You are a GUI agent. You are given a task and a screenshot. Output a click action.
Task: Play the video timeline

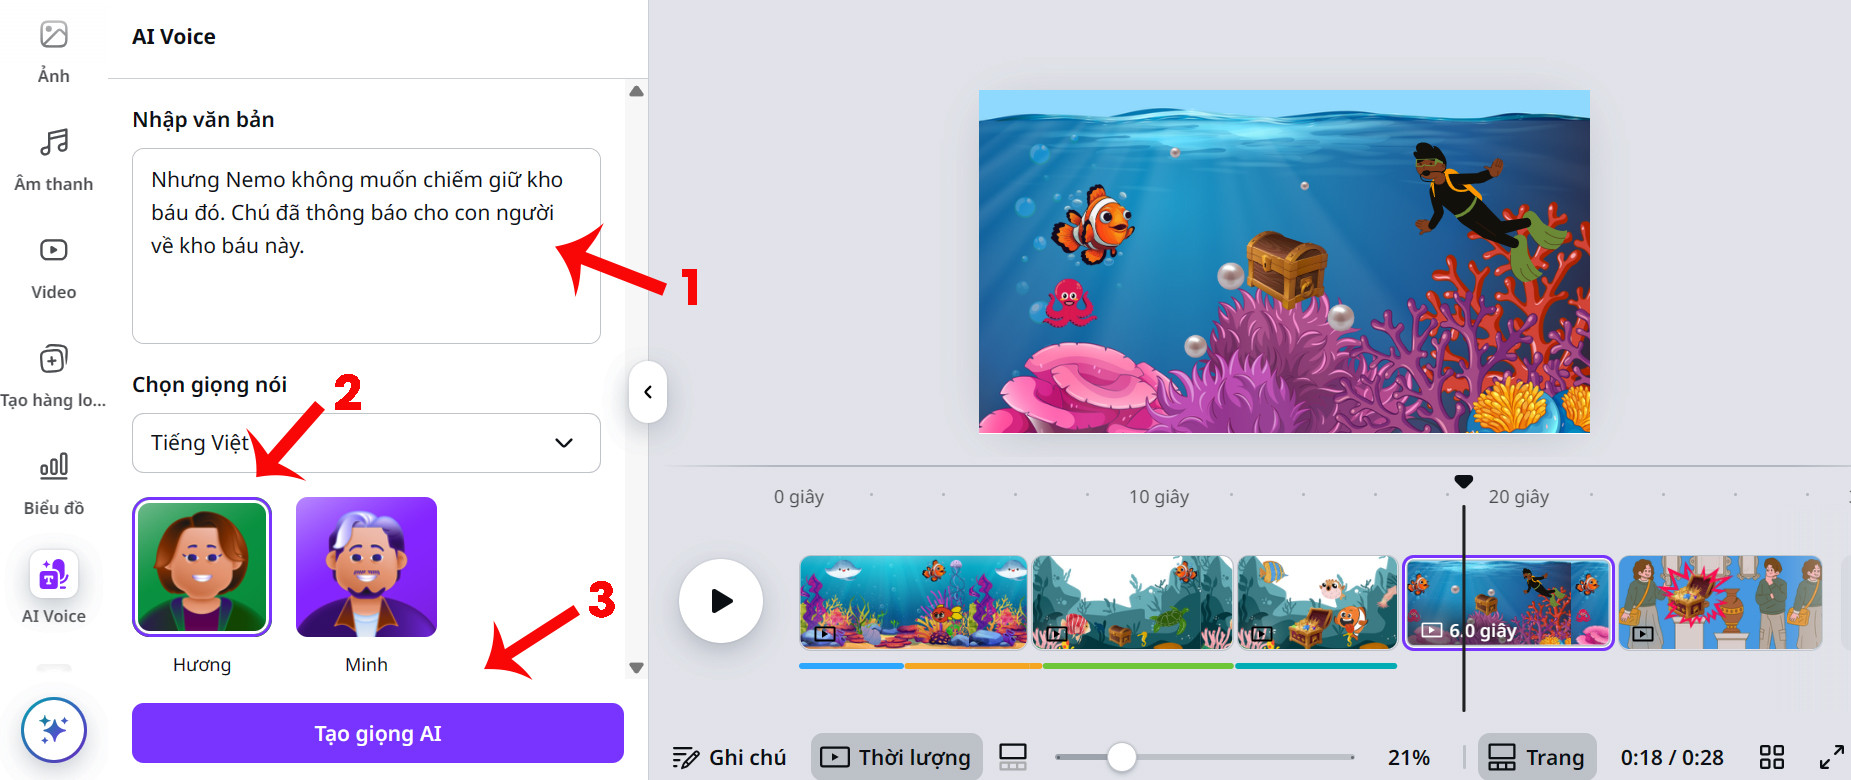click(x=721, y=601)
